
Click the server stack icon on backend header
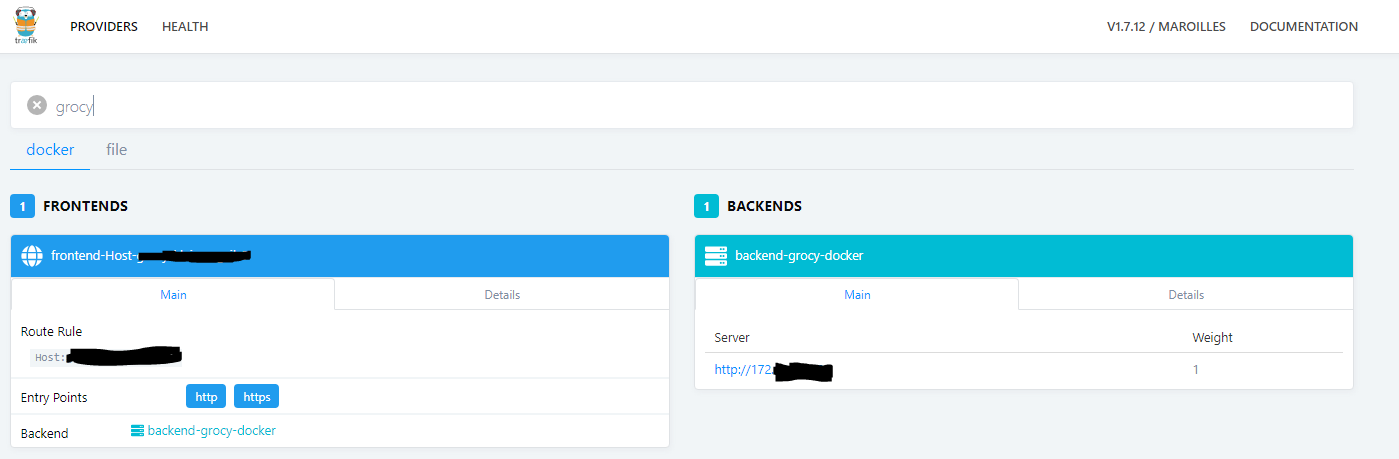click(715, 255)
